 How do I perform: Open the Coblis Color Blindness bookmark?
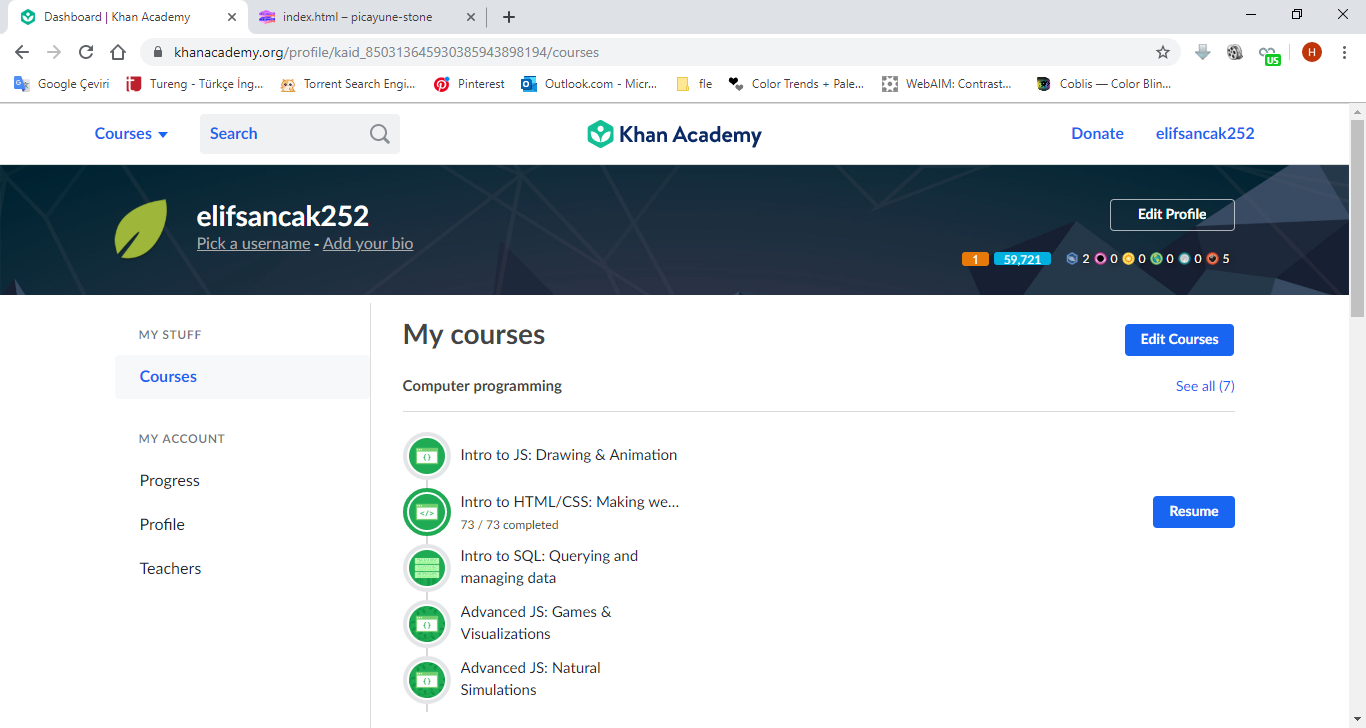(x=1104, y=84)
